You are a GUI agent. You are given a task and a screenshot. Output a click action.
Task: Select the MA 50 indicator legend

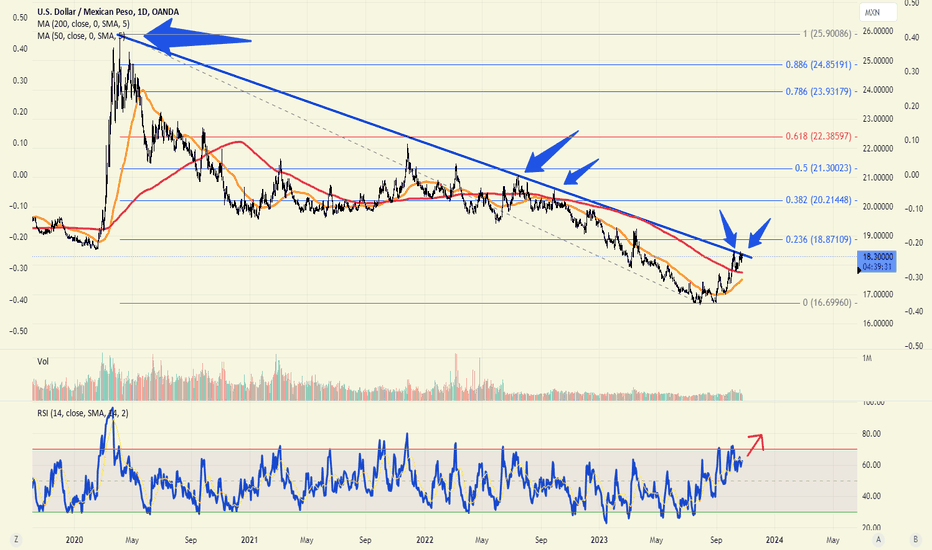pos(81,36)
